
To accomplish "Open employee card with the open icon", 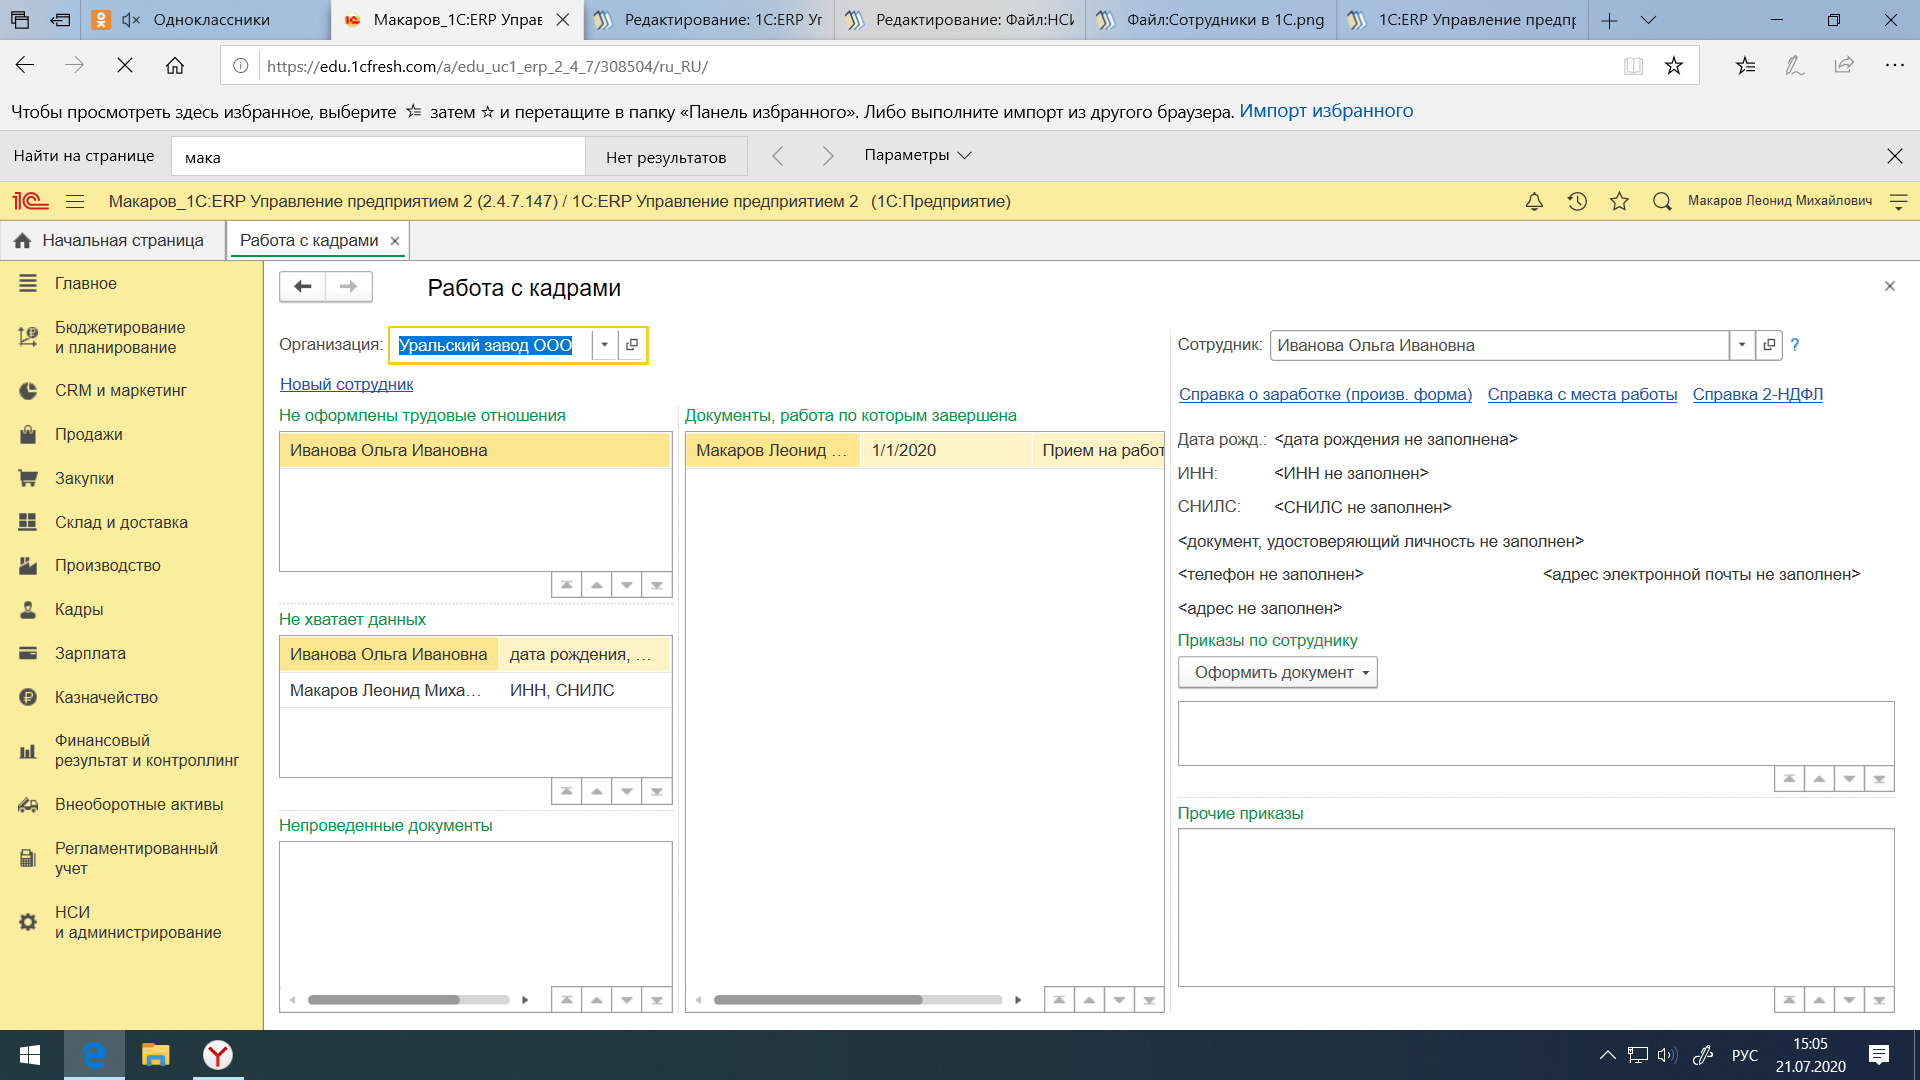I will tap(1769, 345).
